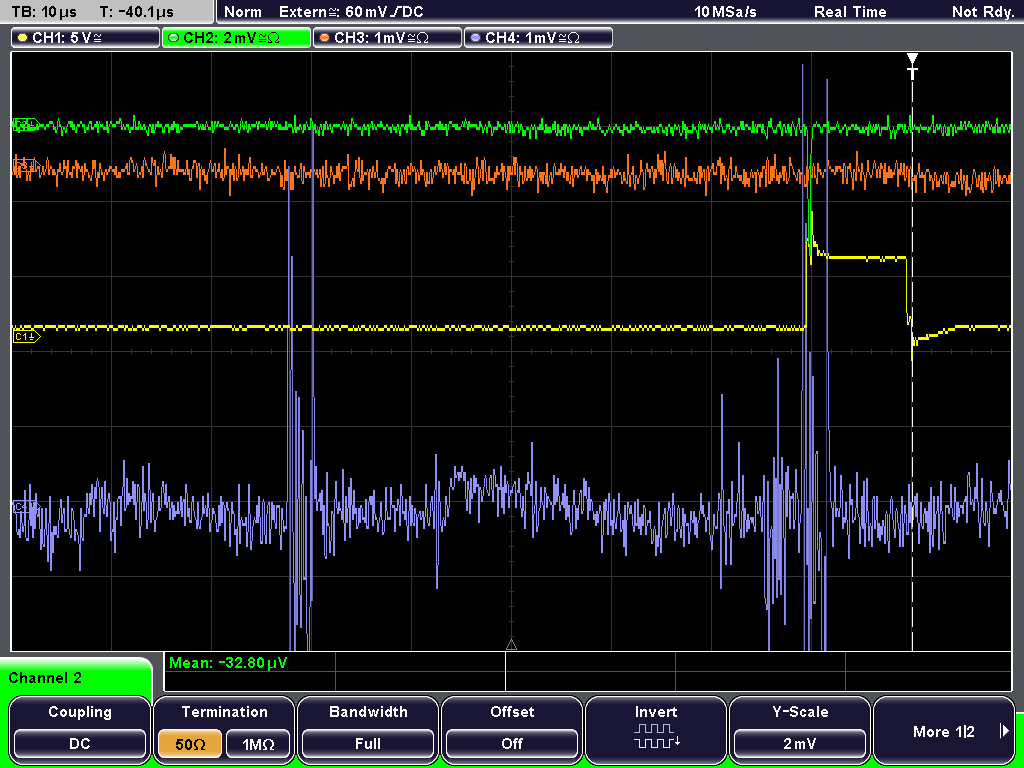Click the orange CH3 level marker on left edge
1024x768 pixels.
click(25, 165)
